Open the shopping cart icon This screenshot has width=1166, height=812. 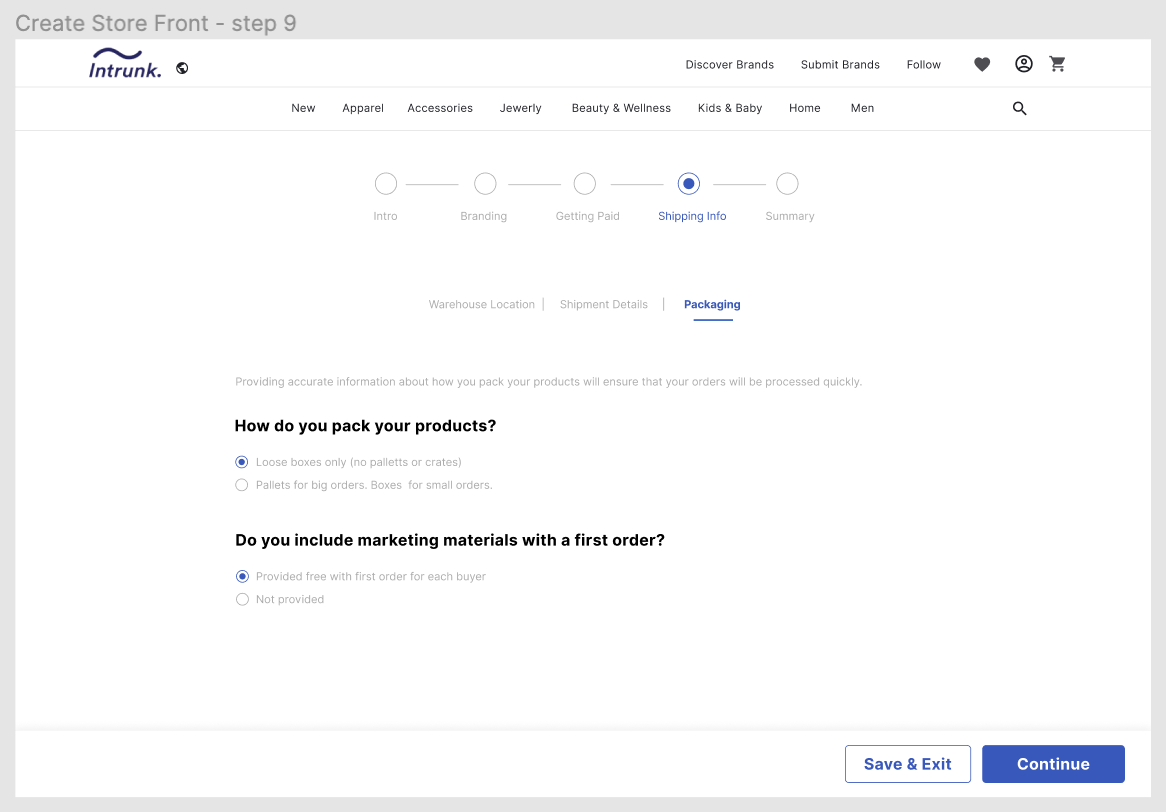(1057, 64)
